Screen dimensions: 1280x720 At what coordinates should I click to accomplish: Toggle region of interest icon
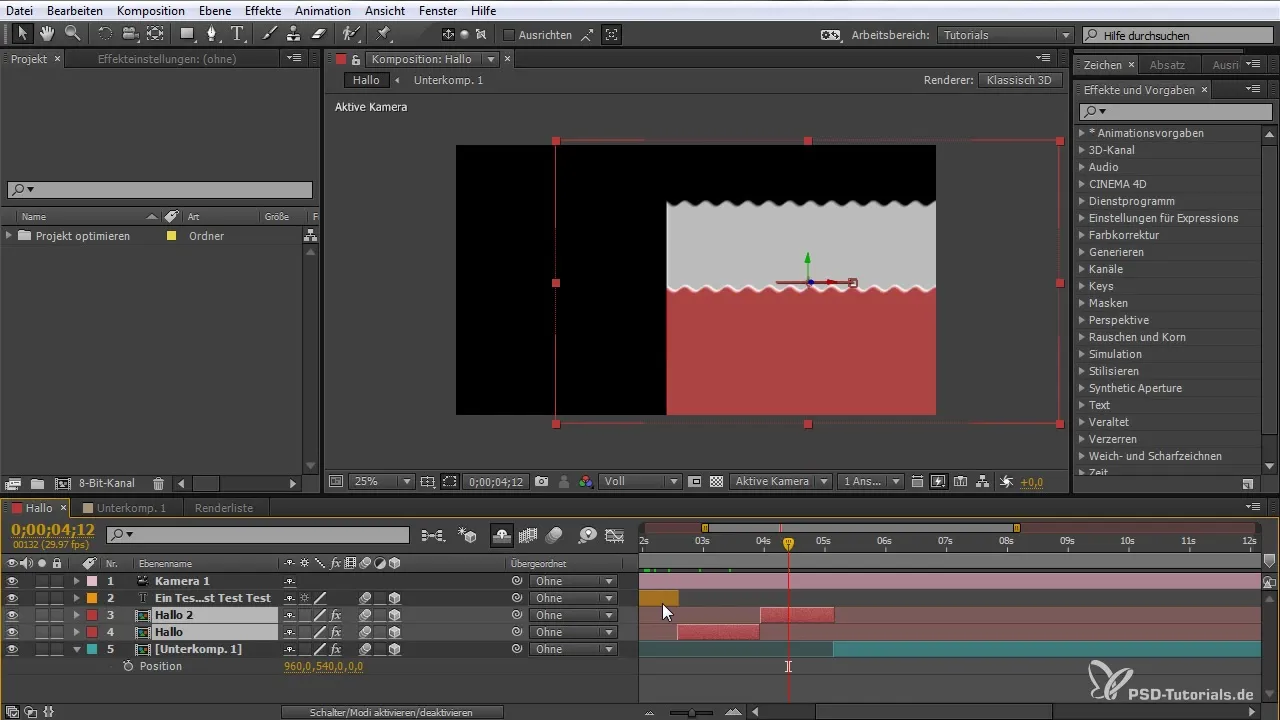click(x=450, y=481)
